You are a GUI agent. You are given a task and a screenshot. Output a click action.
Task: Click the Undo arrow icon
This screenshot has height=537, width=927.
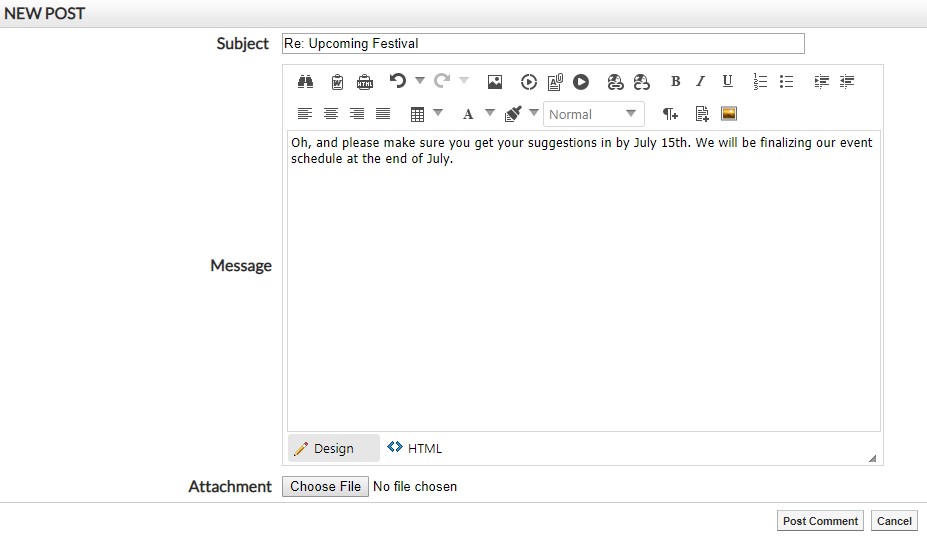[x=397, y=81]
